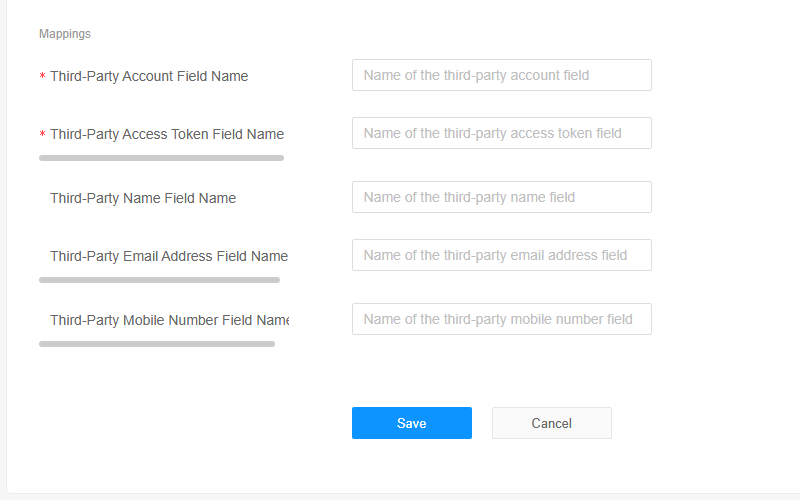Select the third-party name field input

coord(502,197)
